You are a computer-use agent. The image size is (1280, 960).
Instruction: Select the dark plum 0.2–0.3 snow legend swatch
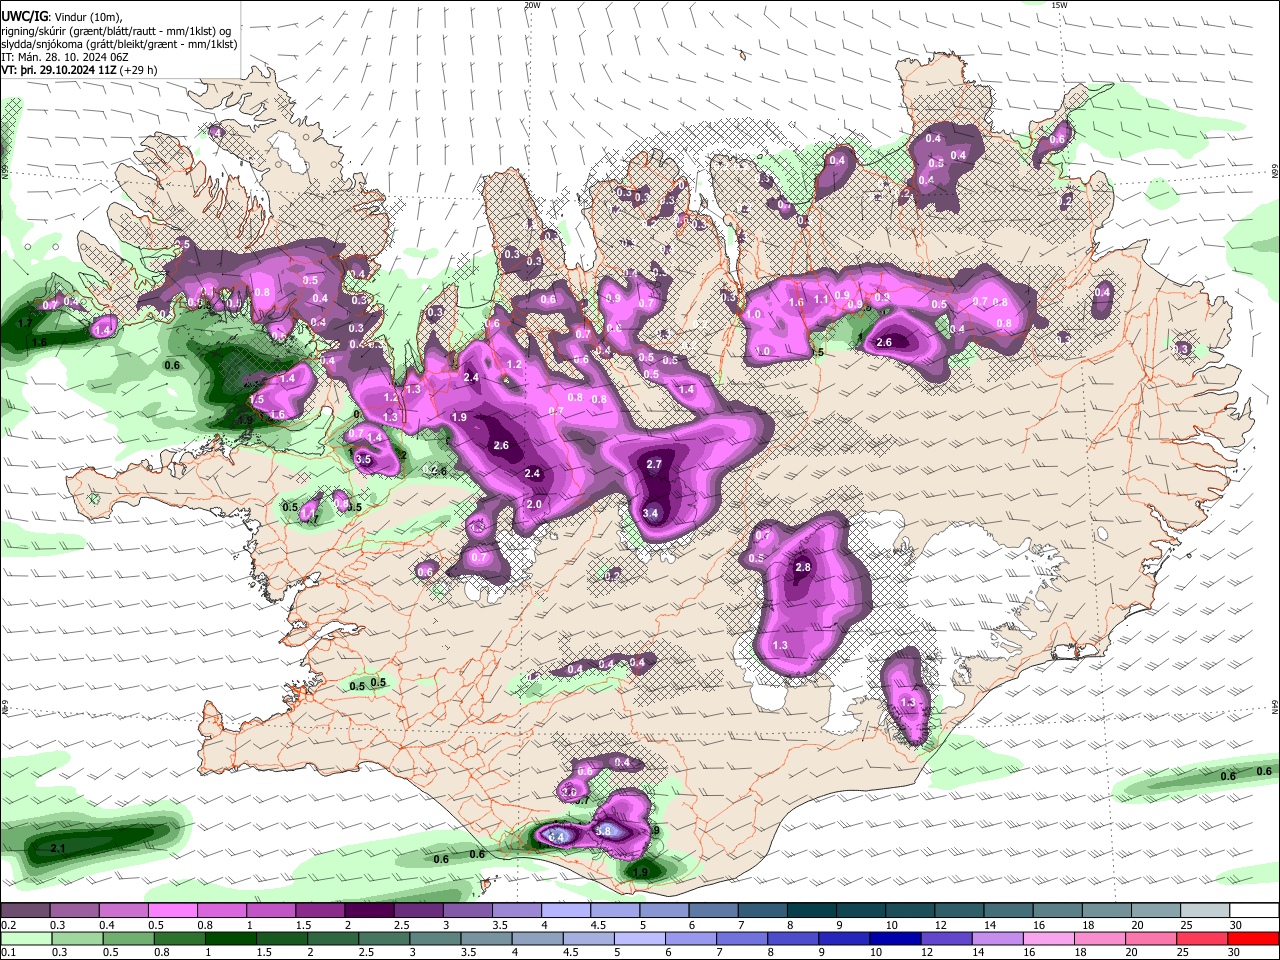click(x=25, y=911)
